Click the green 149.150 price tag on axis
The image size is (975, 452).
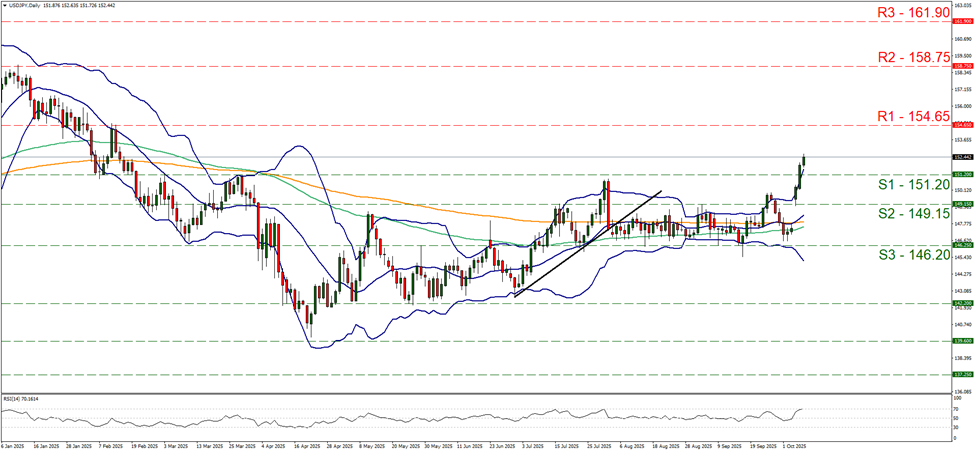pyautogui.click(x=962, y=204)
